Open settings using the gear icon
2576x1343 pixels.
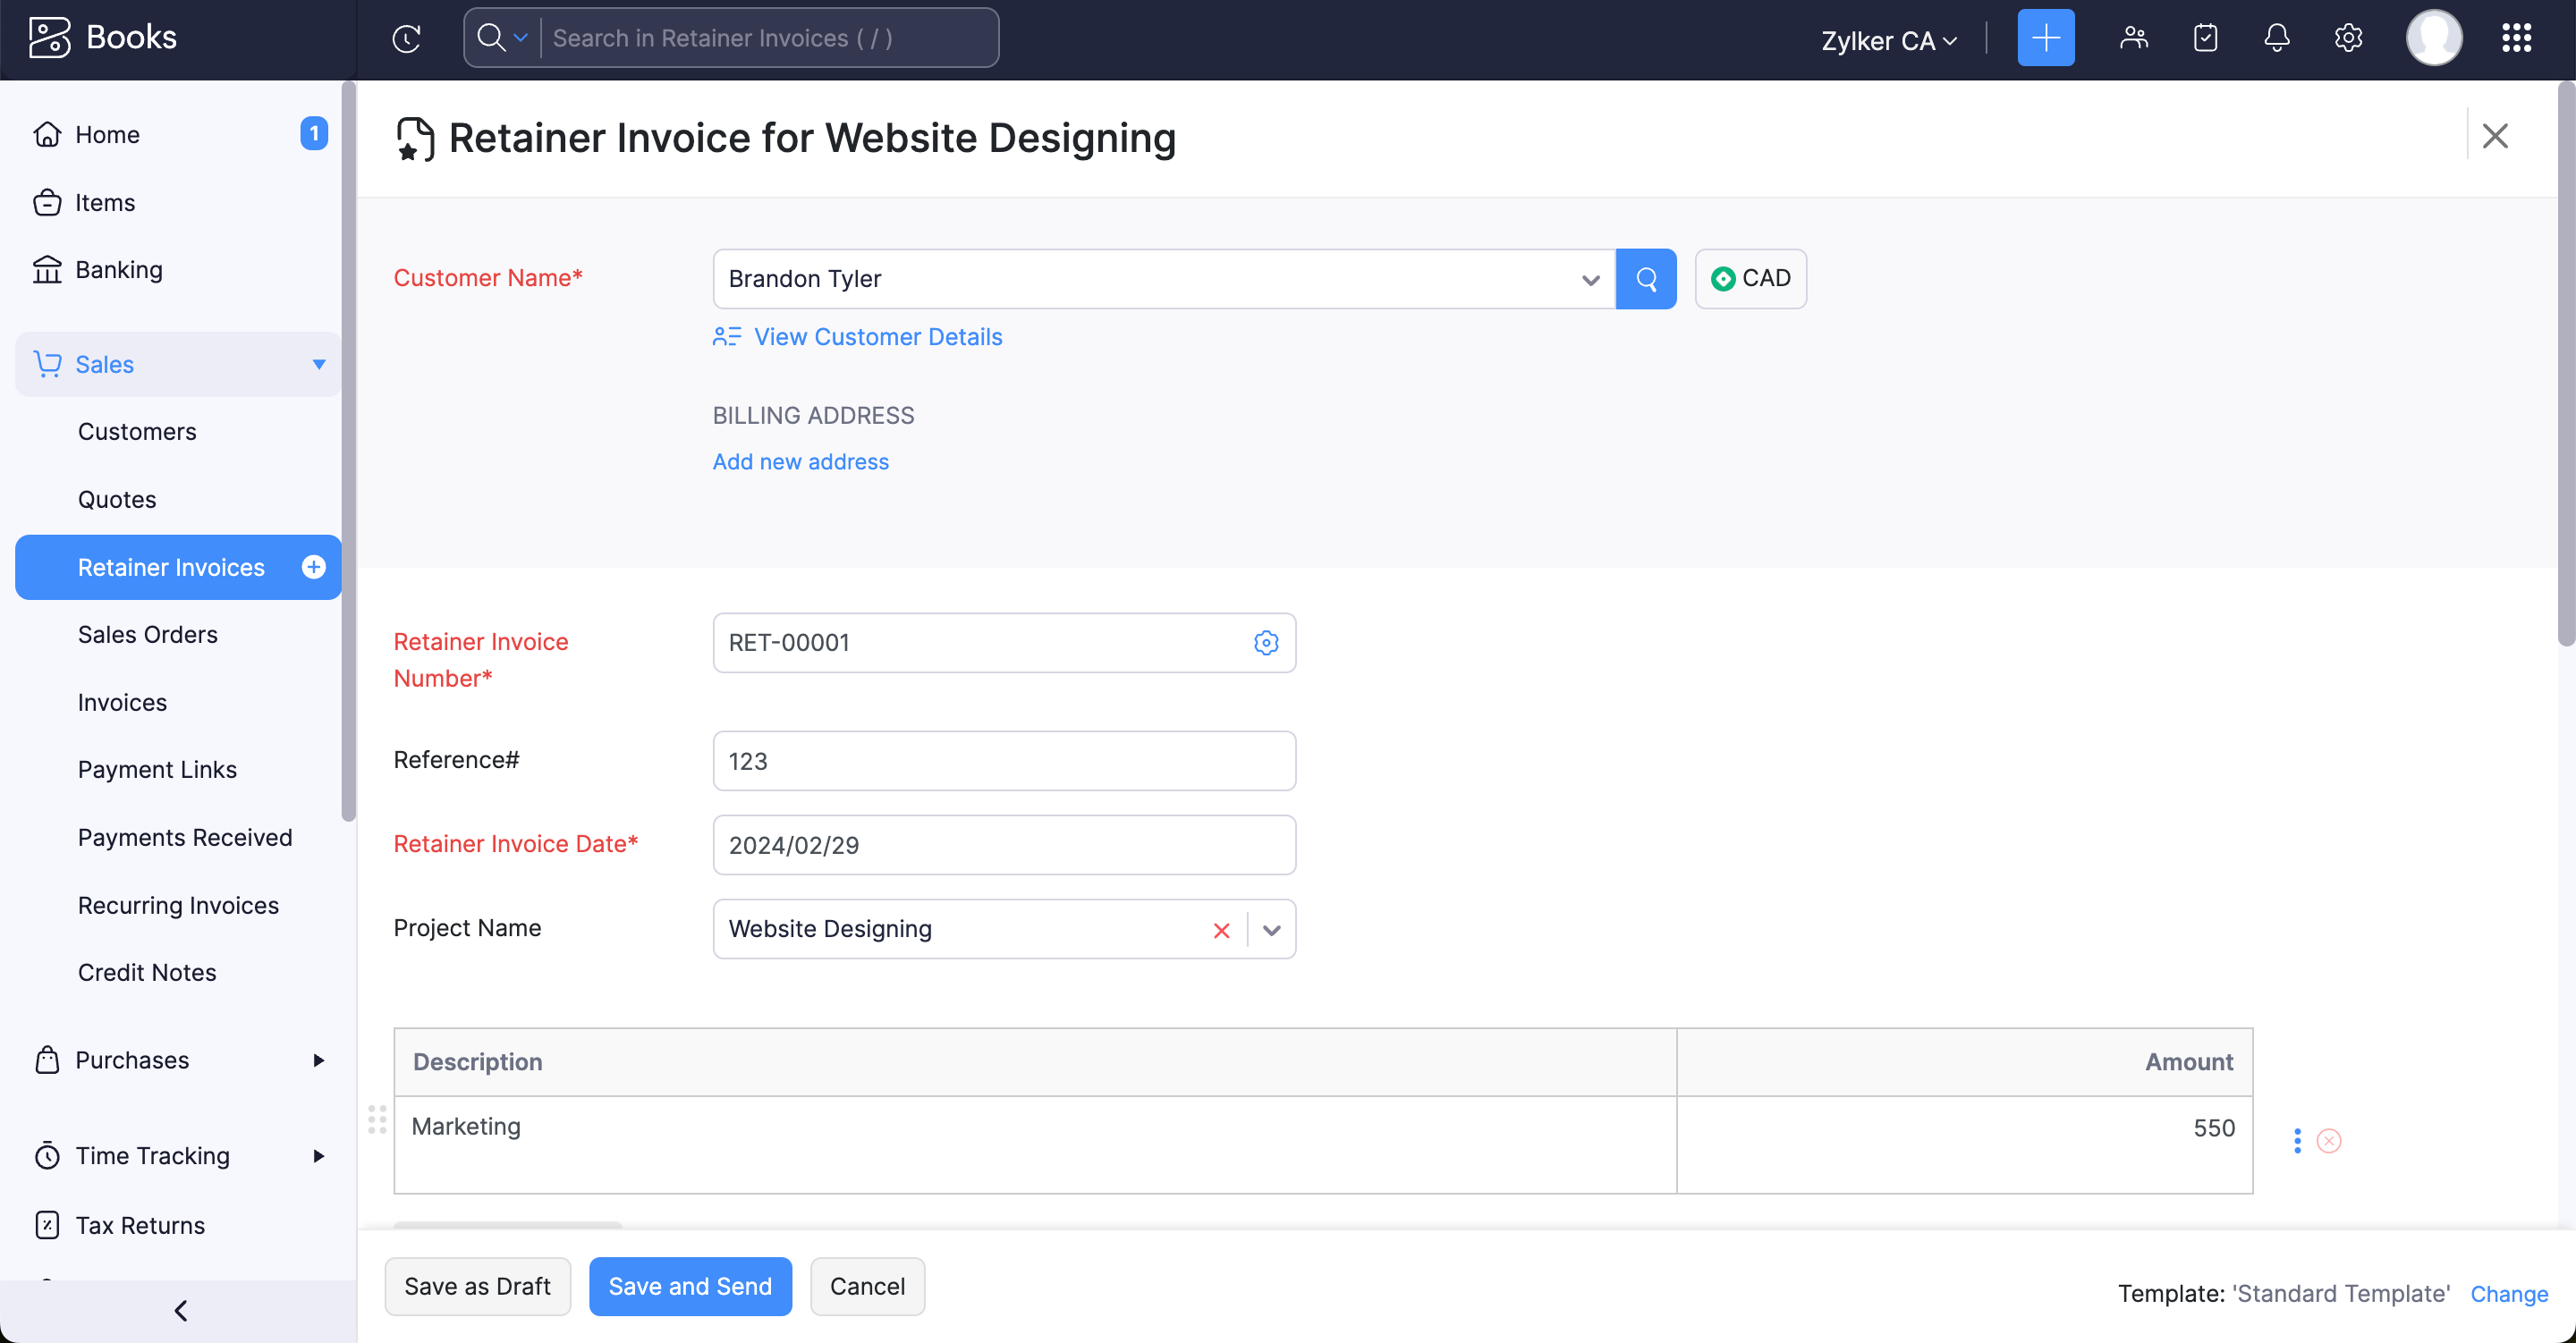pos(2347,38)
